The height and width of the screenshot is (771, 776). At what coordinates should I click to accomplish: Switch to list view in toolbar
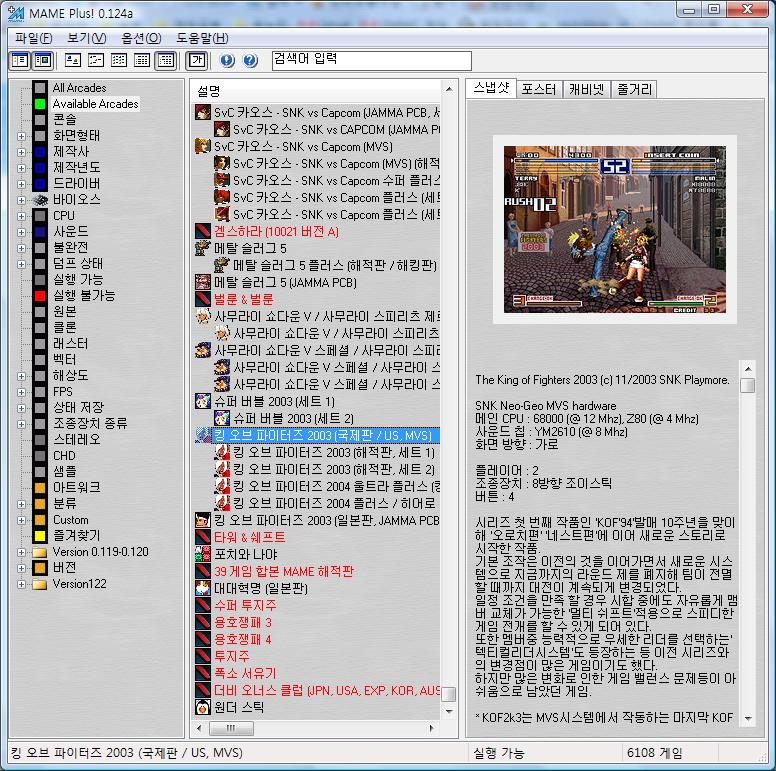pos(119,60)
